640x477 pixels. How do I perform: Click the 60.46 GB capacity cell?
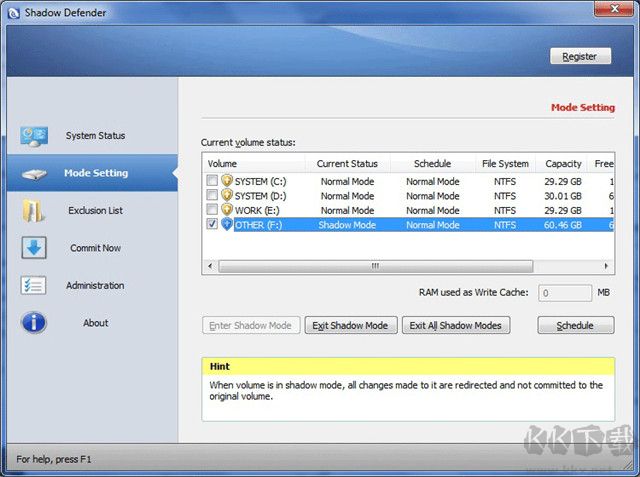(562, 225)
